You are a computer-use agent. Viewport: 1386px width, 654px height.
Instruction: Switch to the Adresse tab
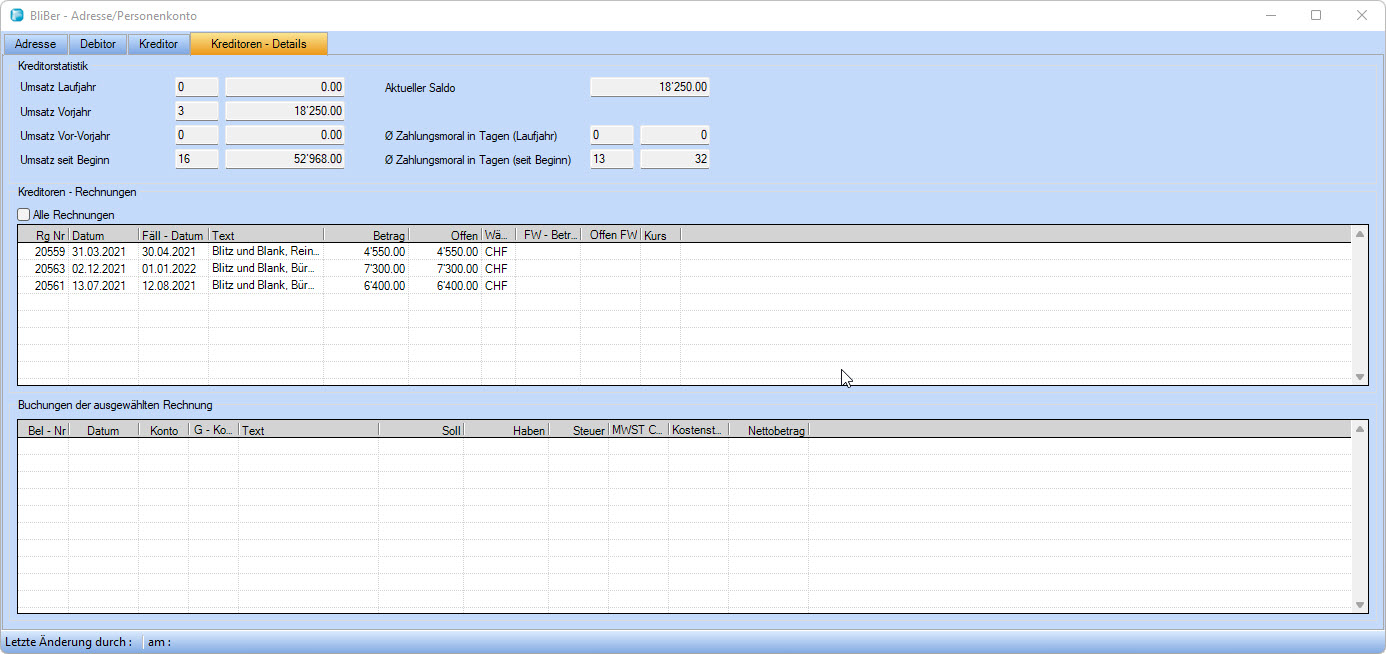[x=35, y=44]
